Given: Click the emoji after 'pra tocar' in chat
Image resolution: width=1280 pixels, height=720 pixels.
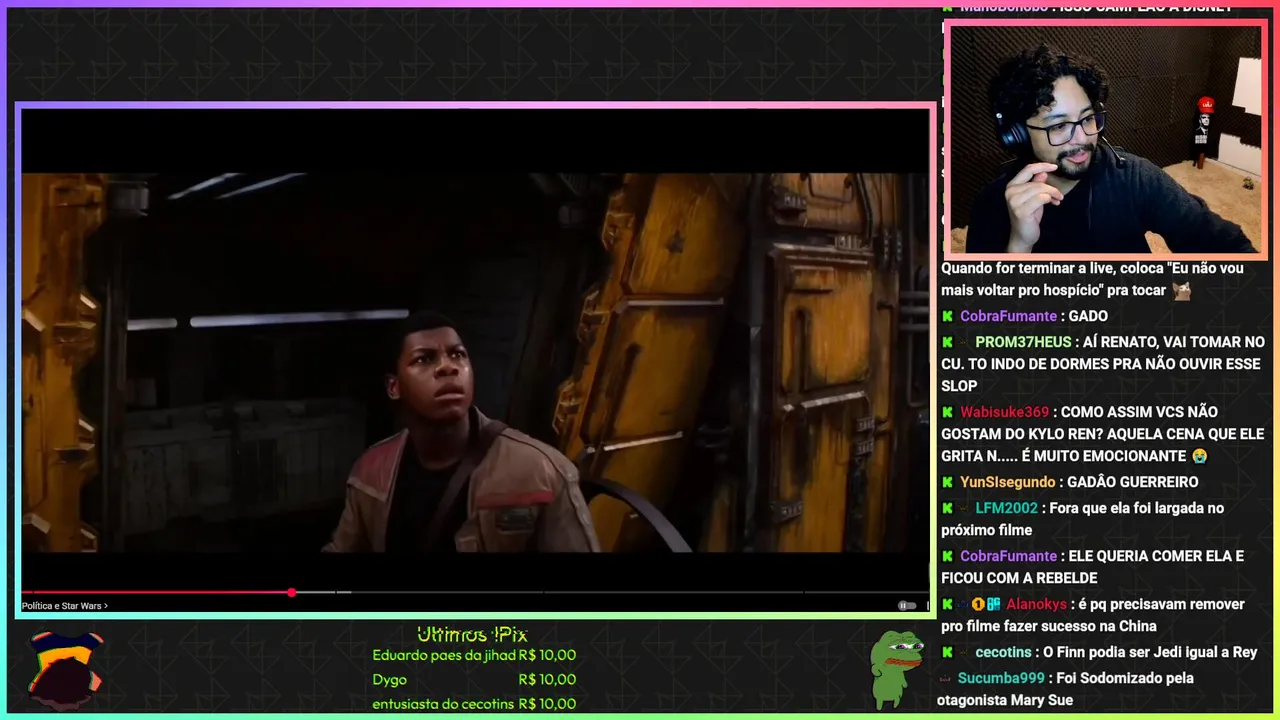Looking at the screenshot, I should click(x=1181, y=290).
